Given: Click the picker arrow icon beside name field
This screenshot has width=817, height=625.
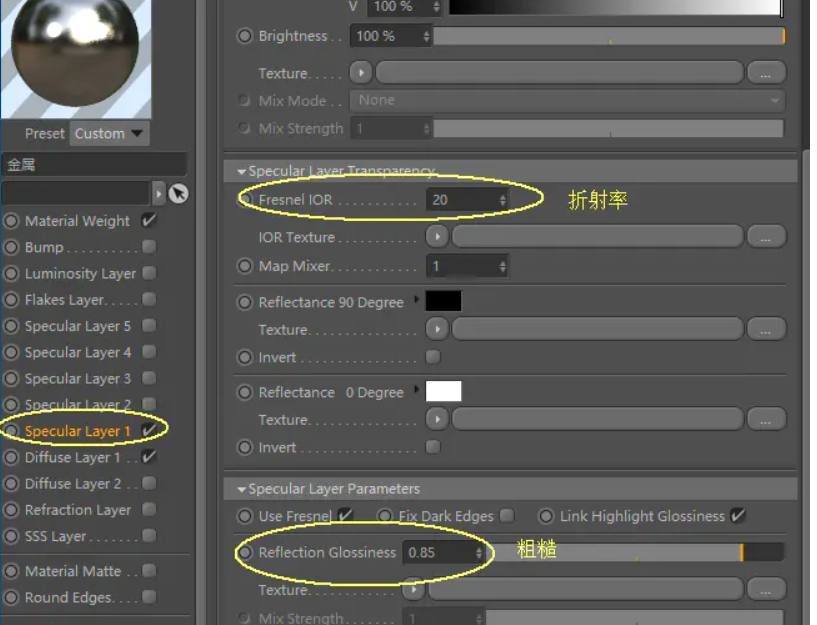Looking at the screenshot, I should pyautogui.click(x=178, y=194).
